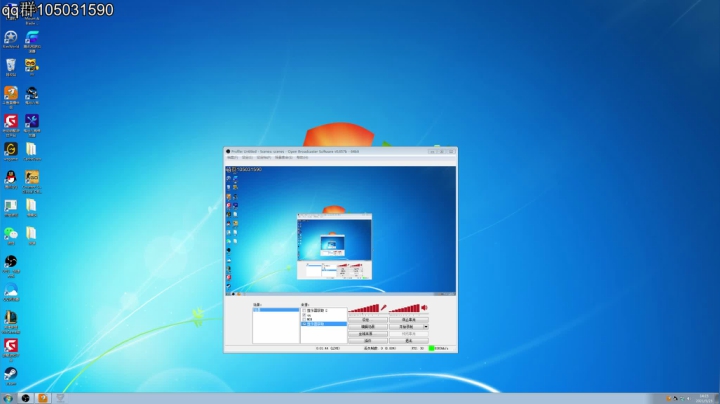Open the last menu (Help) in OBS menu bar
The width and height of the screenshot is (720, 404).
point(302,157)
